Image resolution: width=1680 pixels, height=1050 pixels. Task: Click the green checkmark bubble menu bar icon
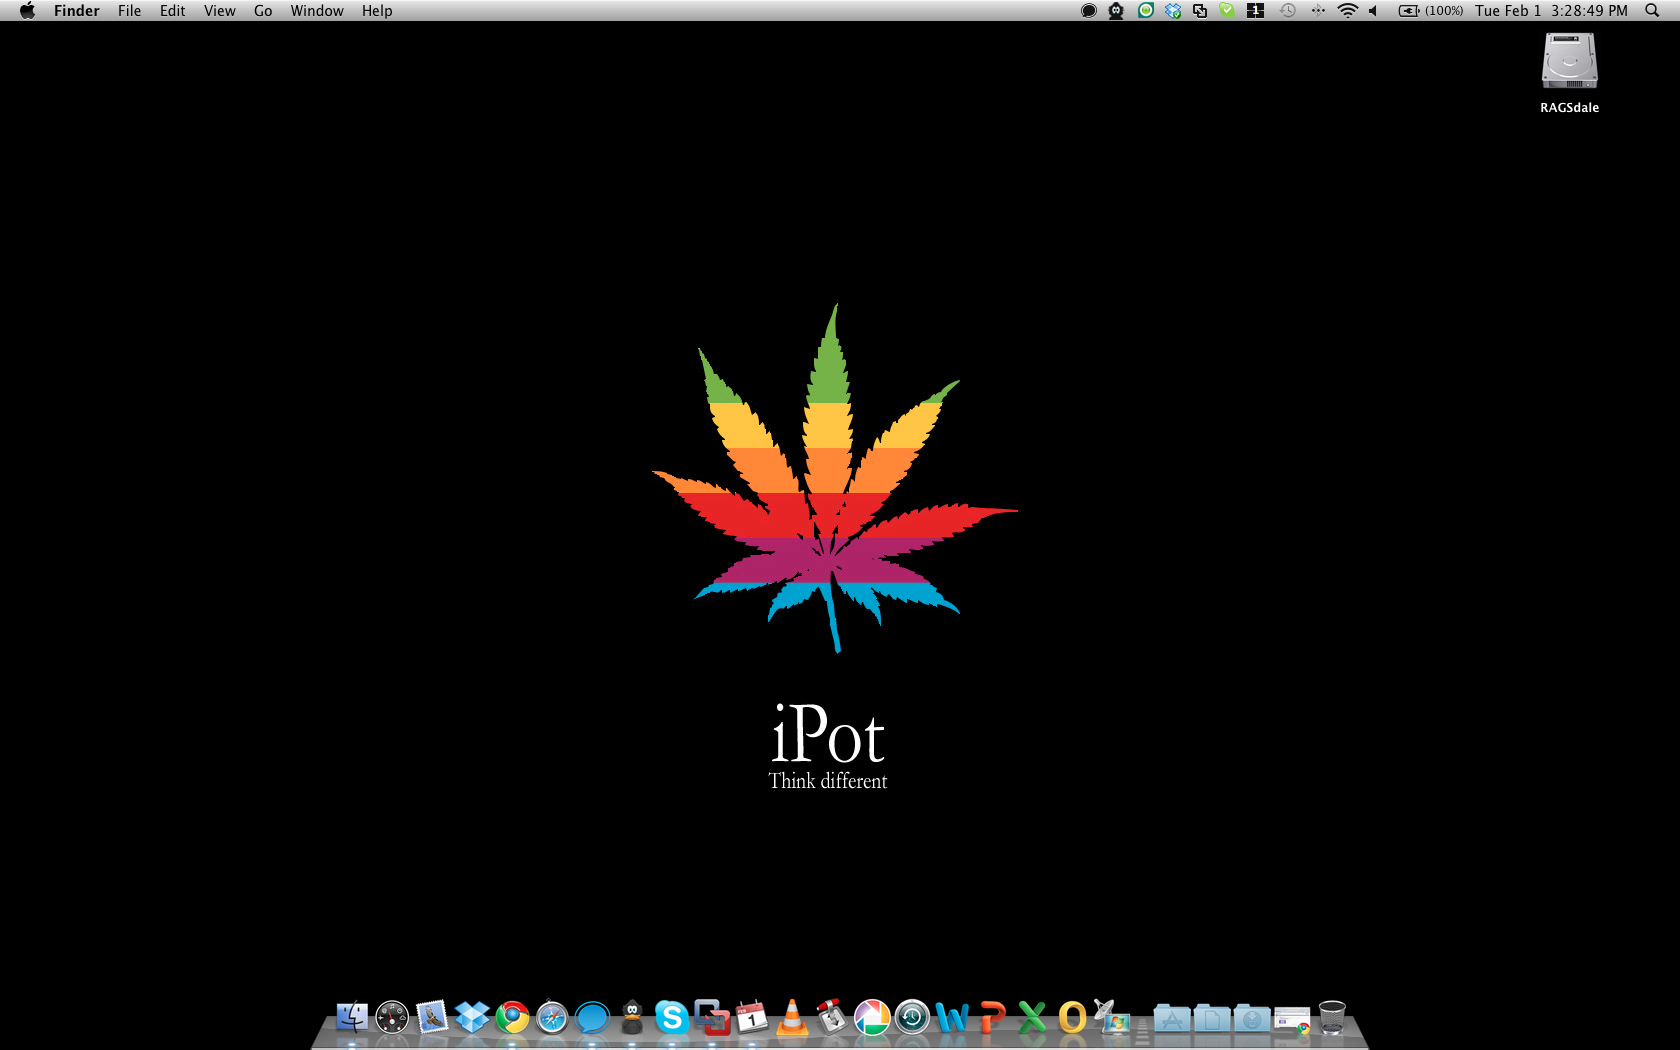coord(1227,10)
